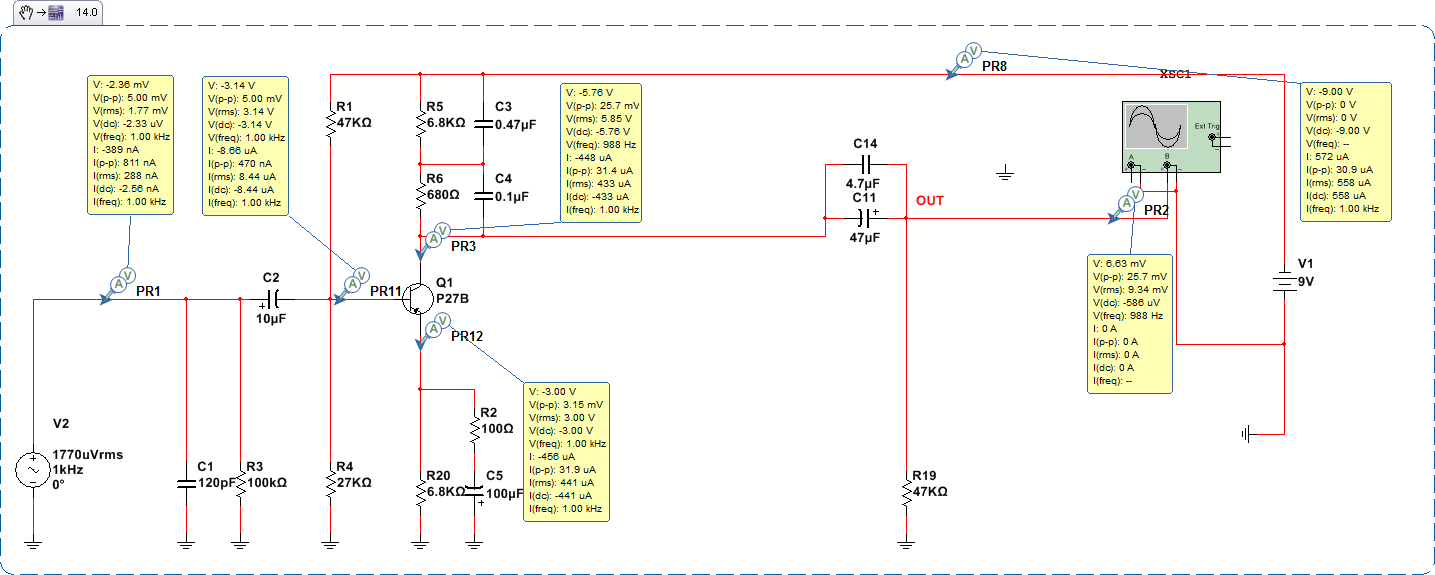This screenshot has height=575, width=1435.
Task: Click the PR12 readout box showing -3.00 V
Action: click(x=565, y=452)
